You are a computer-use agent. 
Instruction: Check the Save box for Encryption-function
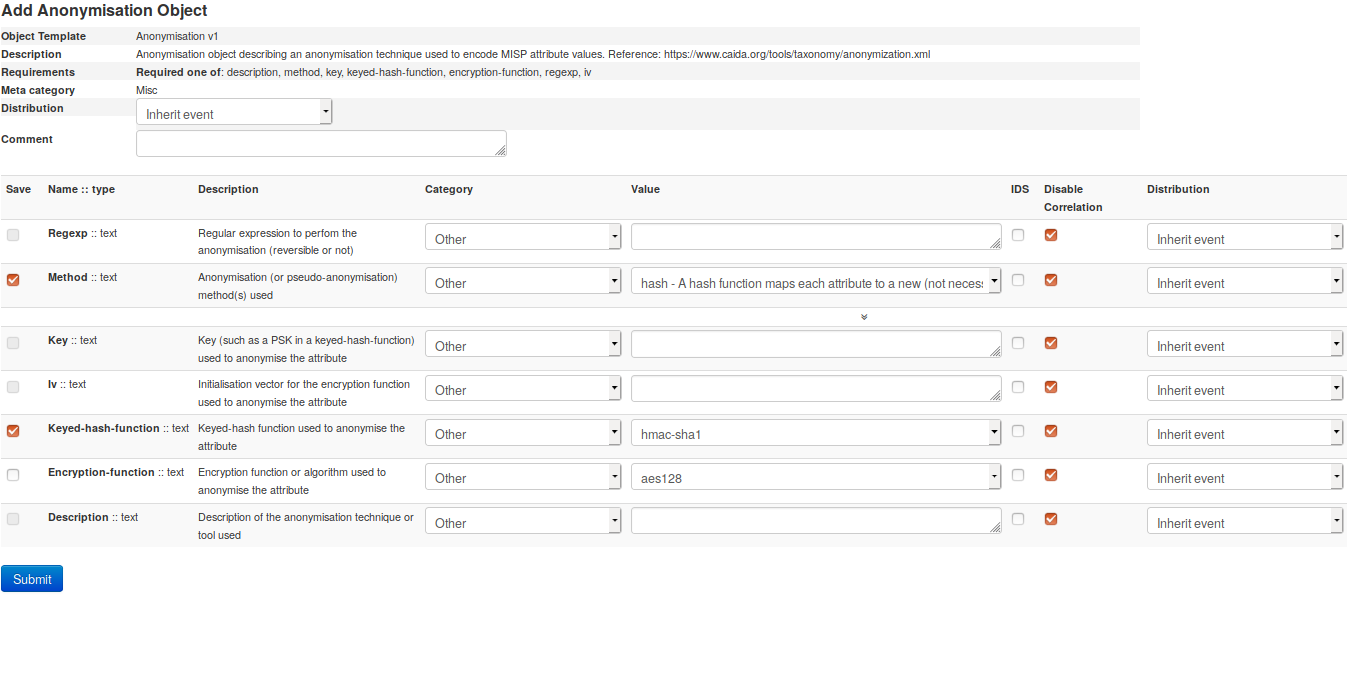[13, 475]
